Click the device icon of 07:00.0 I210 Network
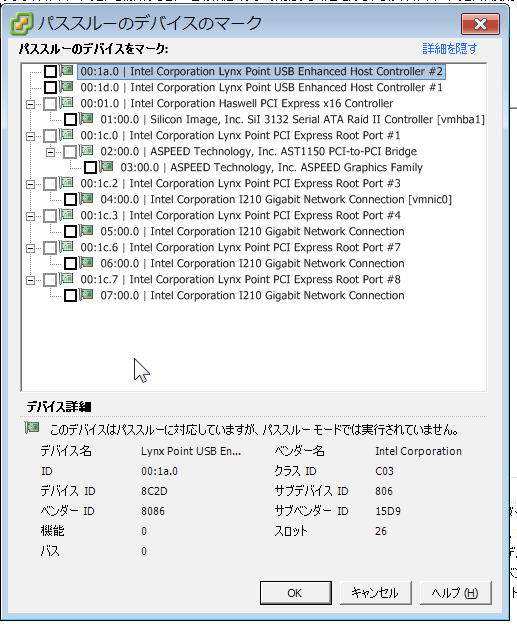 87,294
